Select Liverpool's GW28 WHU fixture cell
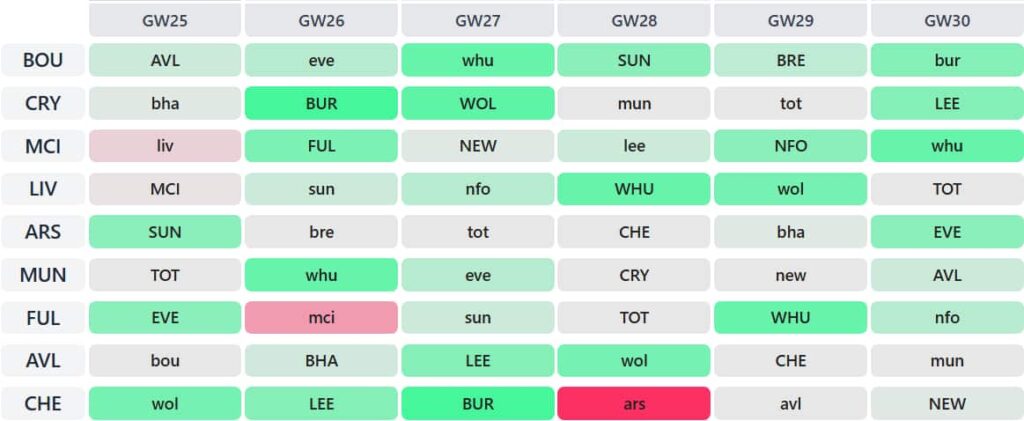 [634, 189]
